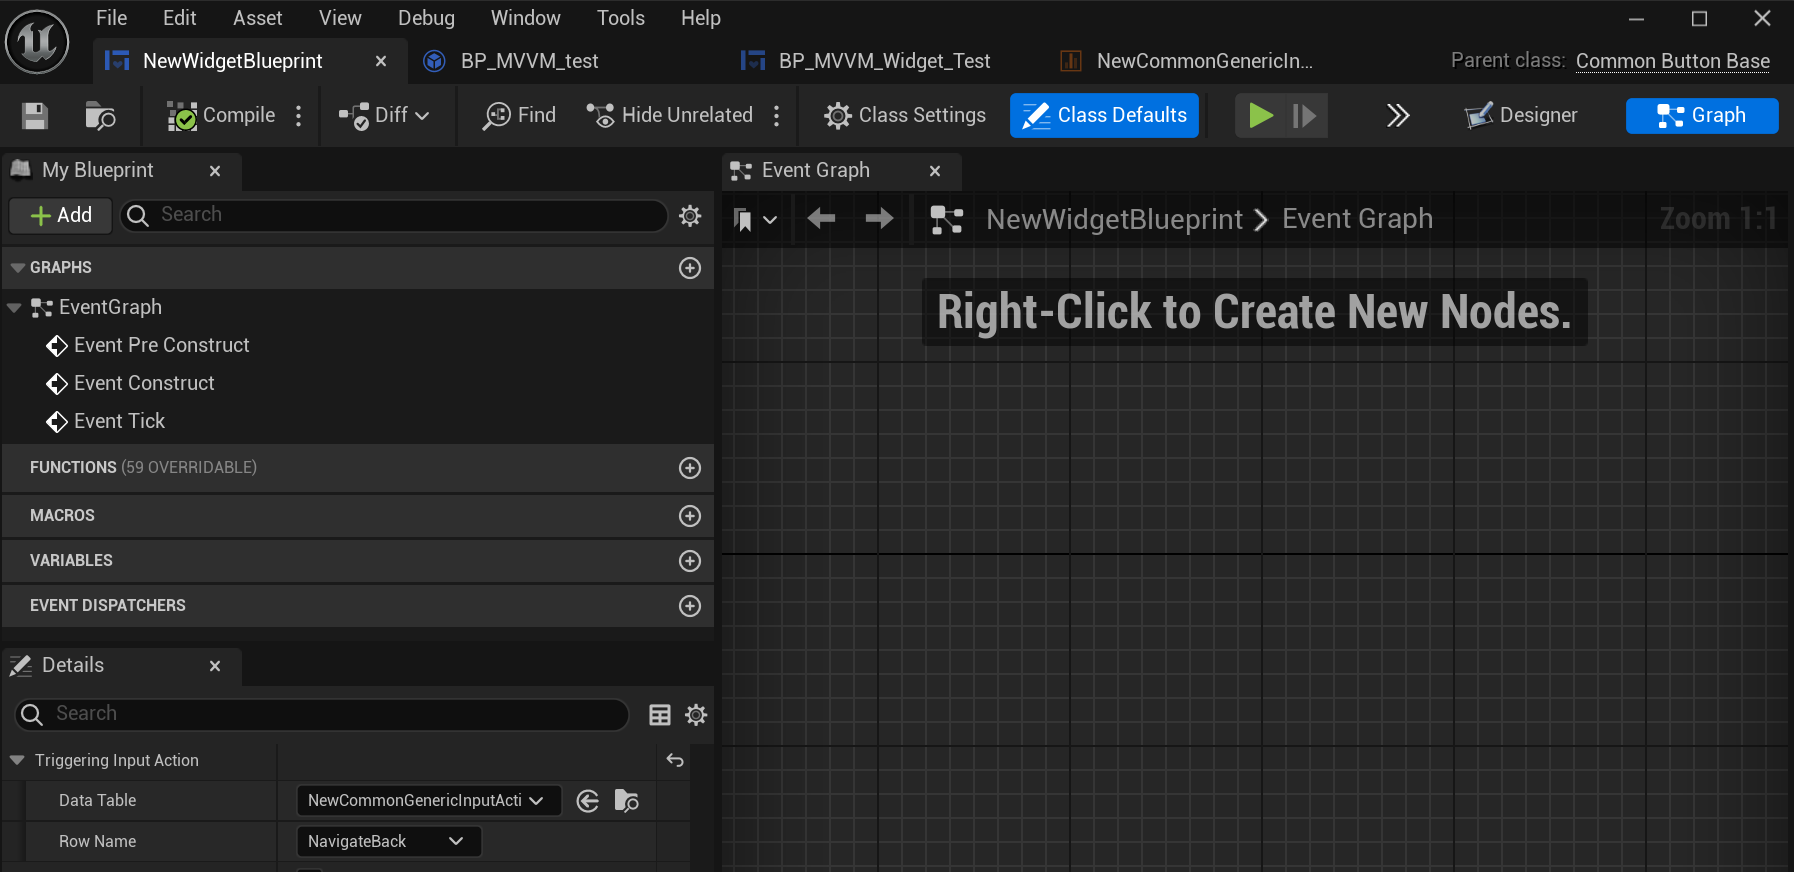Screen dimensions: 1794x872
Task: Expand toolbar overflow chevrons
Action: [1398, 116]
